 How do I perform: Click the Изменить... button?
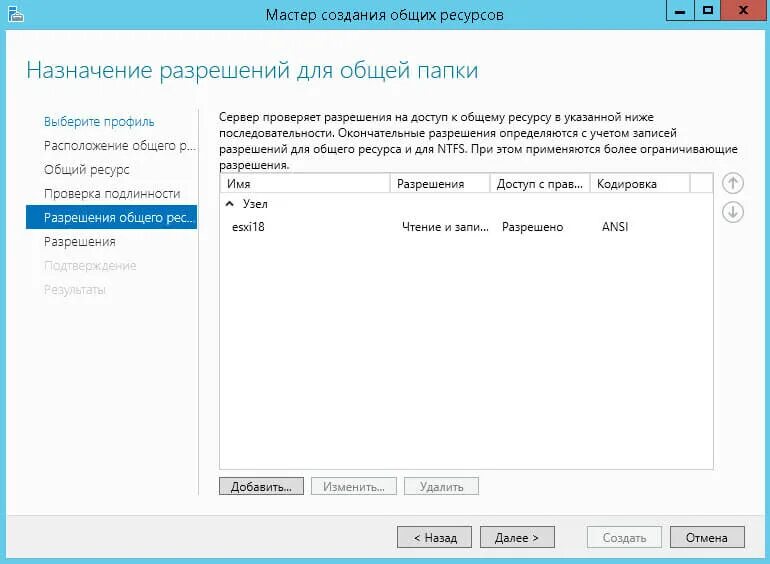click(354, 486)
